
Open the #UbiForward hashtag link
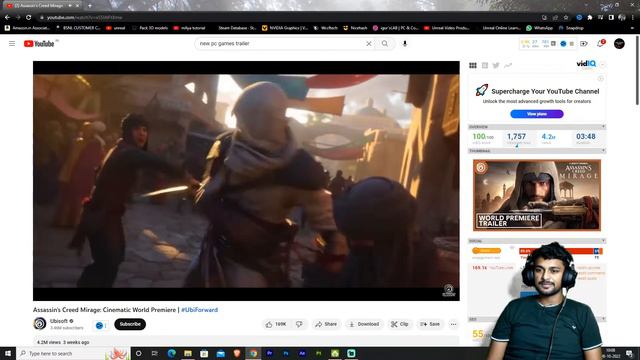[199, 310]
